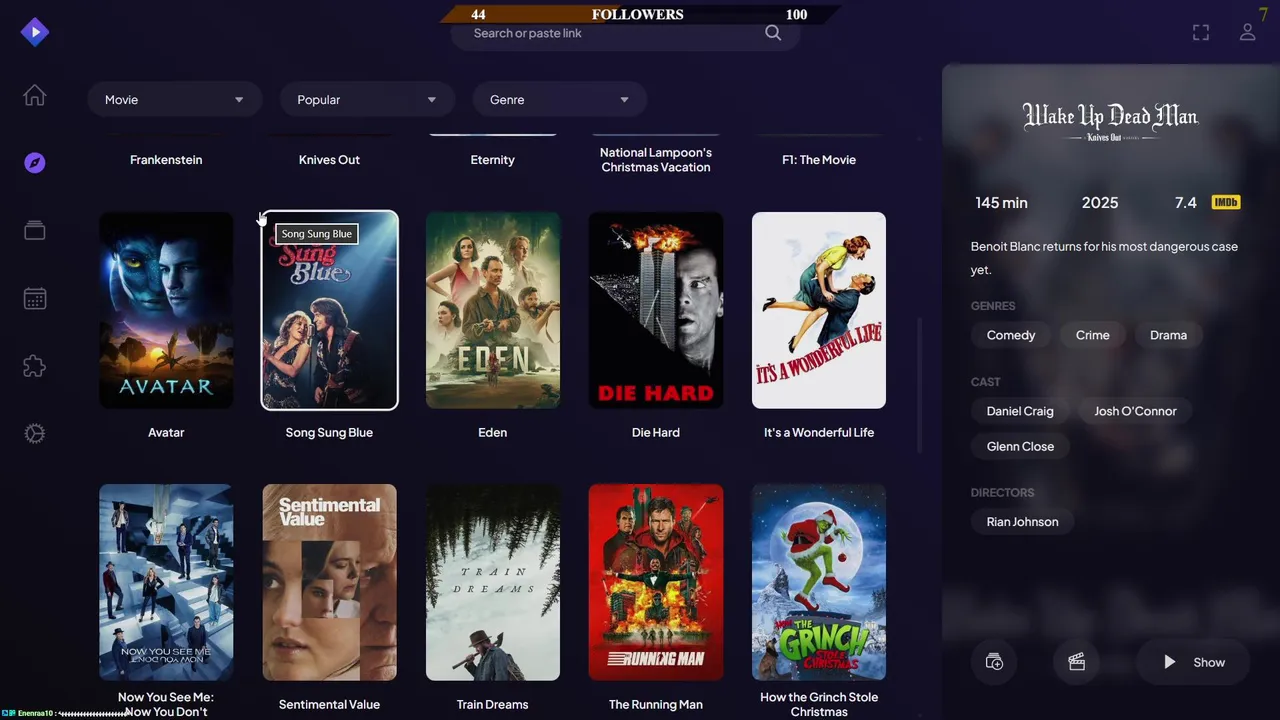This screenshot has width=1280, height=720.
Task: Open the Addons puzzle icon
Action: point(35,366)
